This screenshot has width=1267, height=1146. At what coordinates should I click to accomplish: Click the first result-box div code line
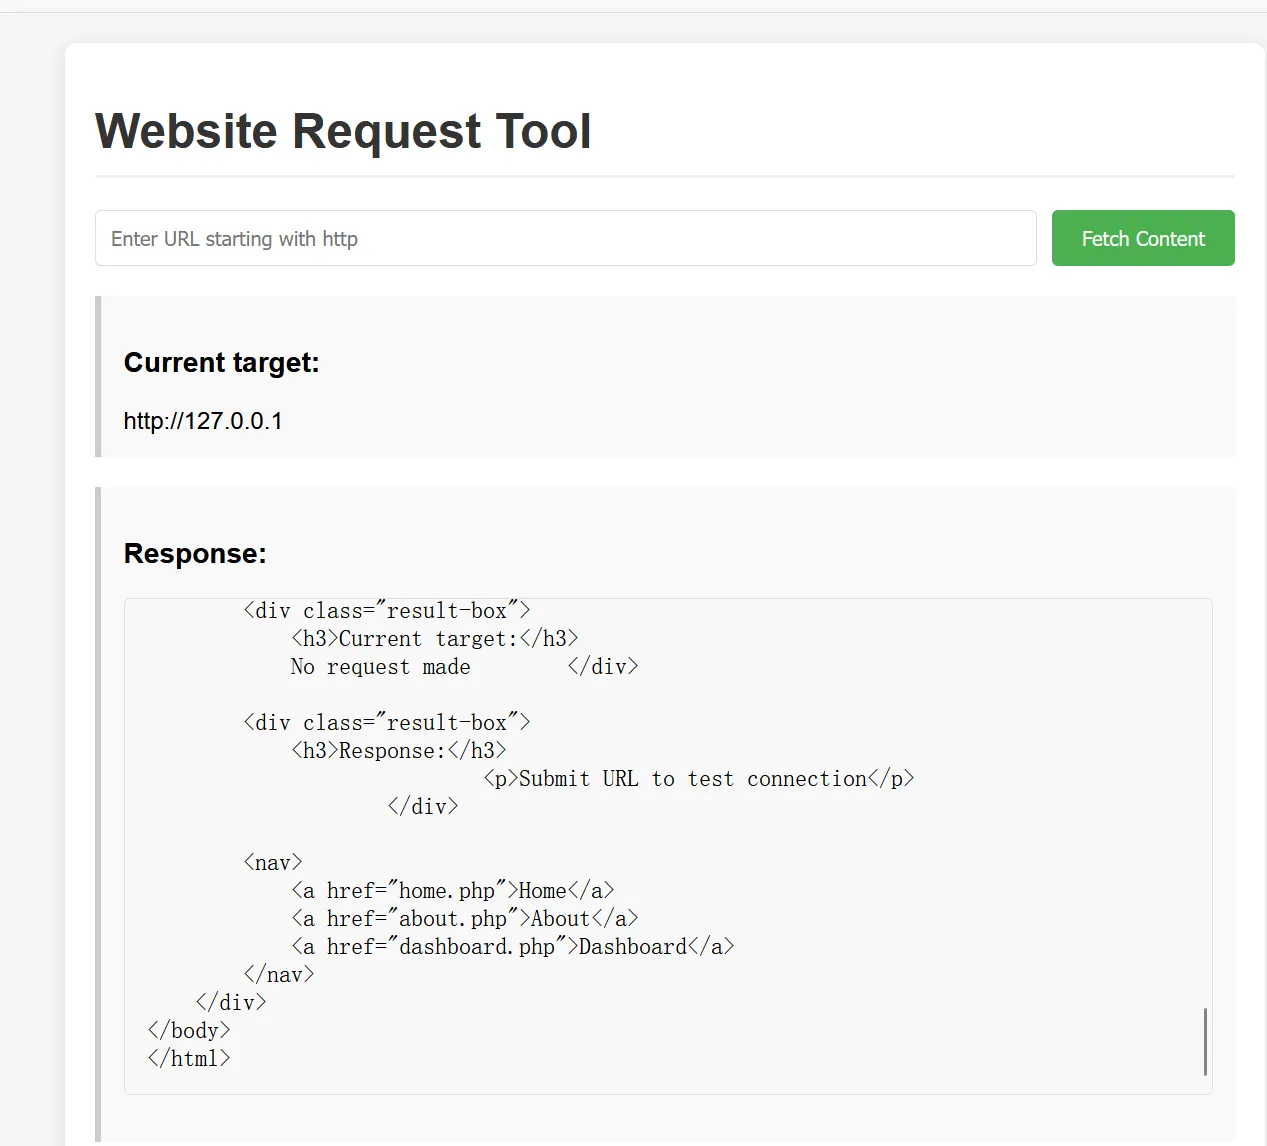click(386, 611)
